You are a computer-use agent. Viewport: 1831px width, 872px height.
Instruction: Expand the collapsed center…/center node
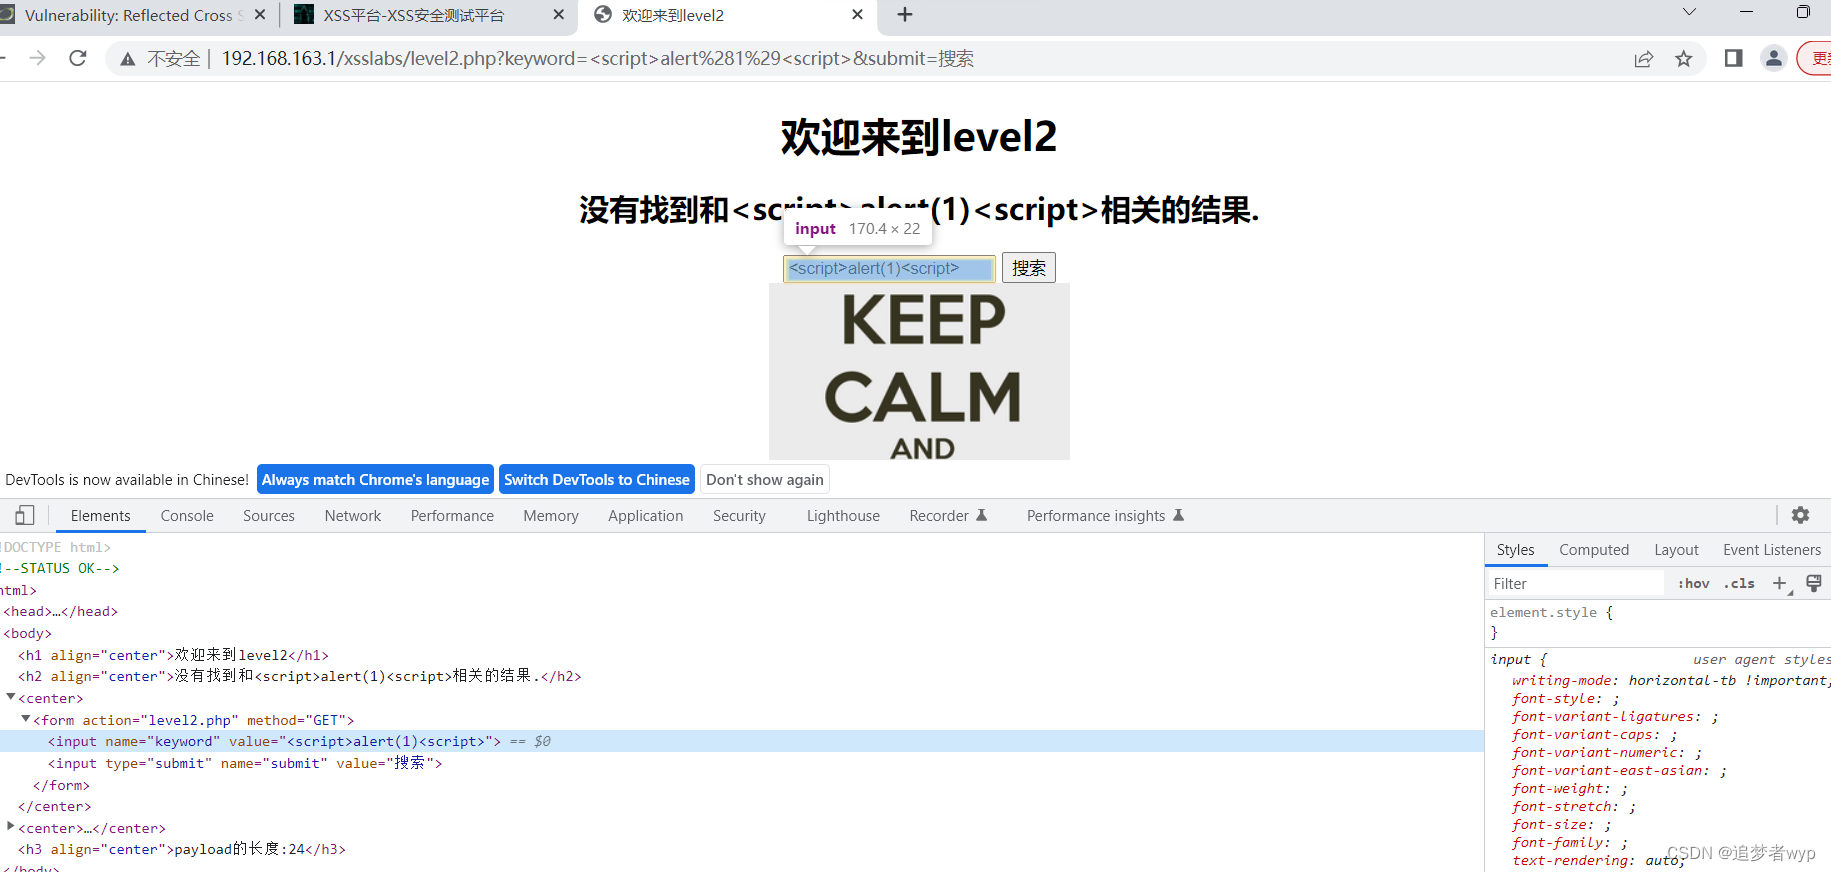coord(11,827)
